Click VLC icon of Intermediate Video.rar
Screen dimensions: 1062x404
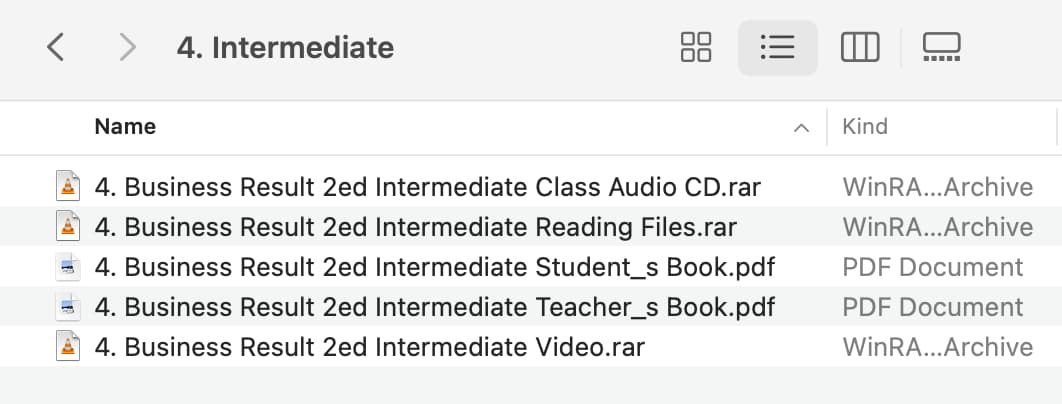(x=68, y=347)
